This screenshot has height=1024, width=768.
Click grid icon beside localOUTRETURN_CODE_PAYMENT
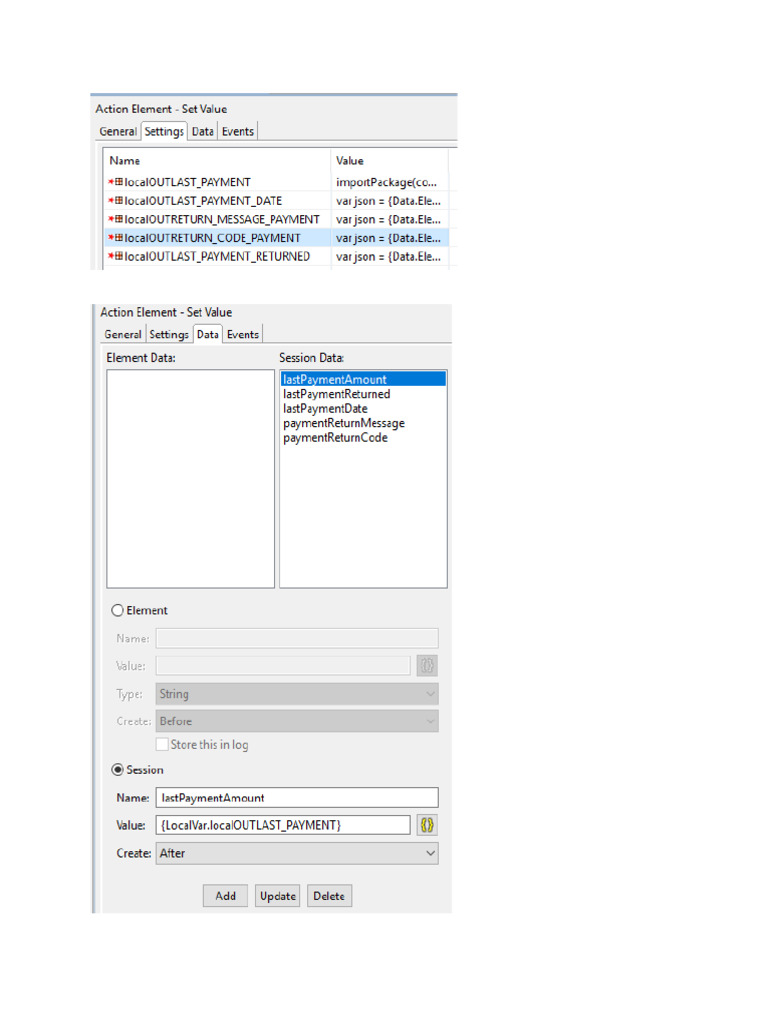pos(118,238)
